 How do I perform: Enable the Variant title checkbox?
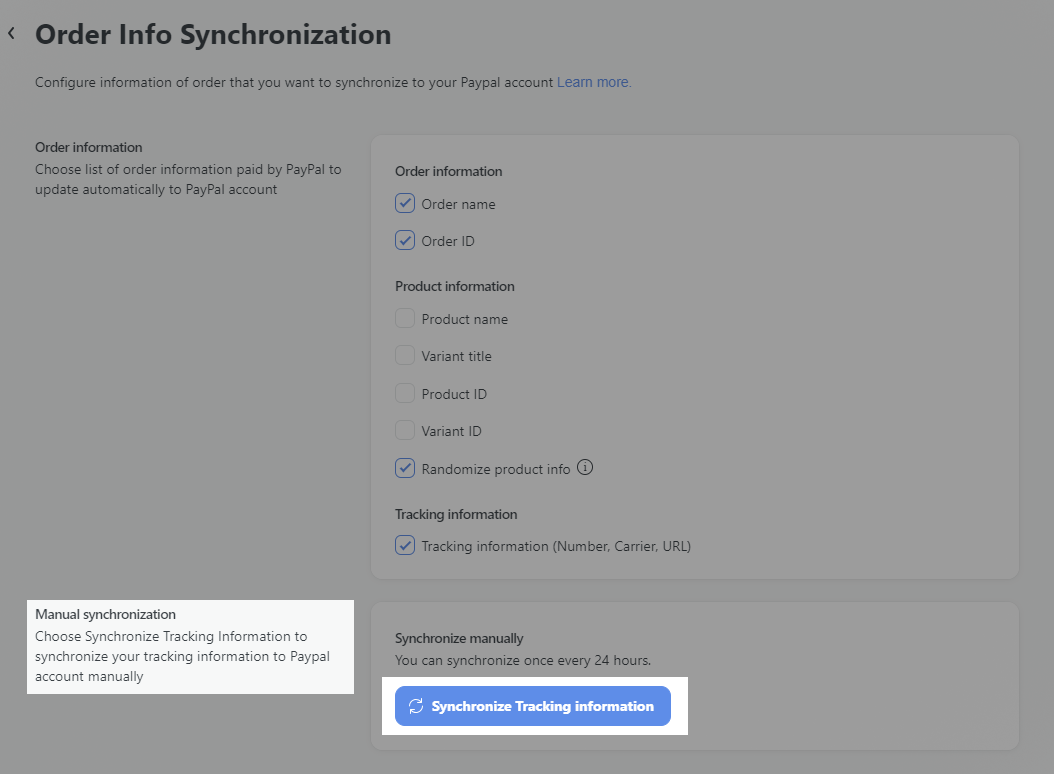pos(405,355)
